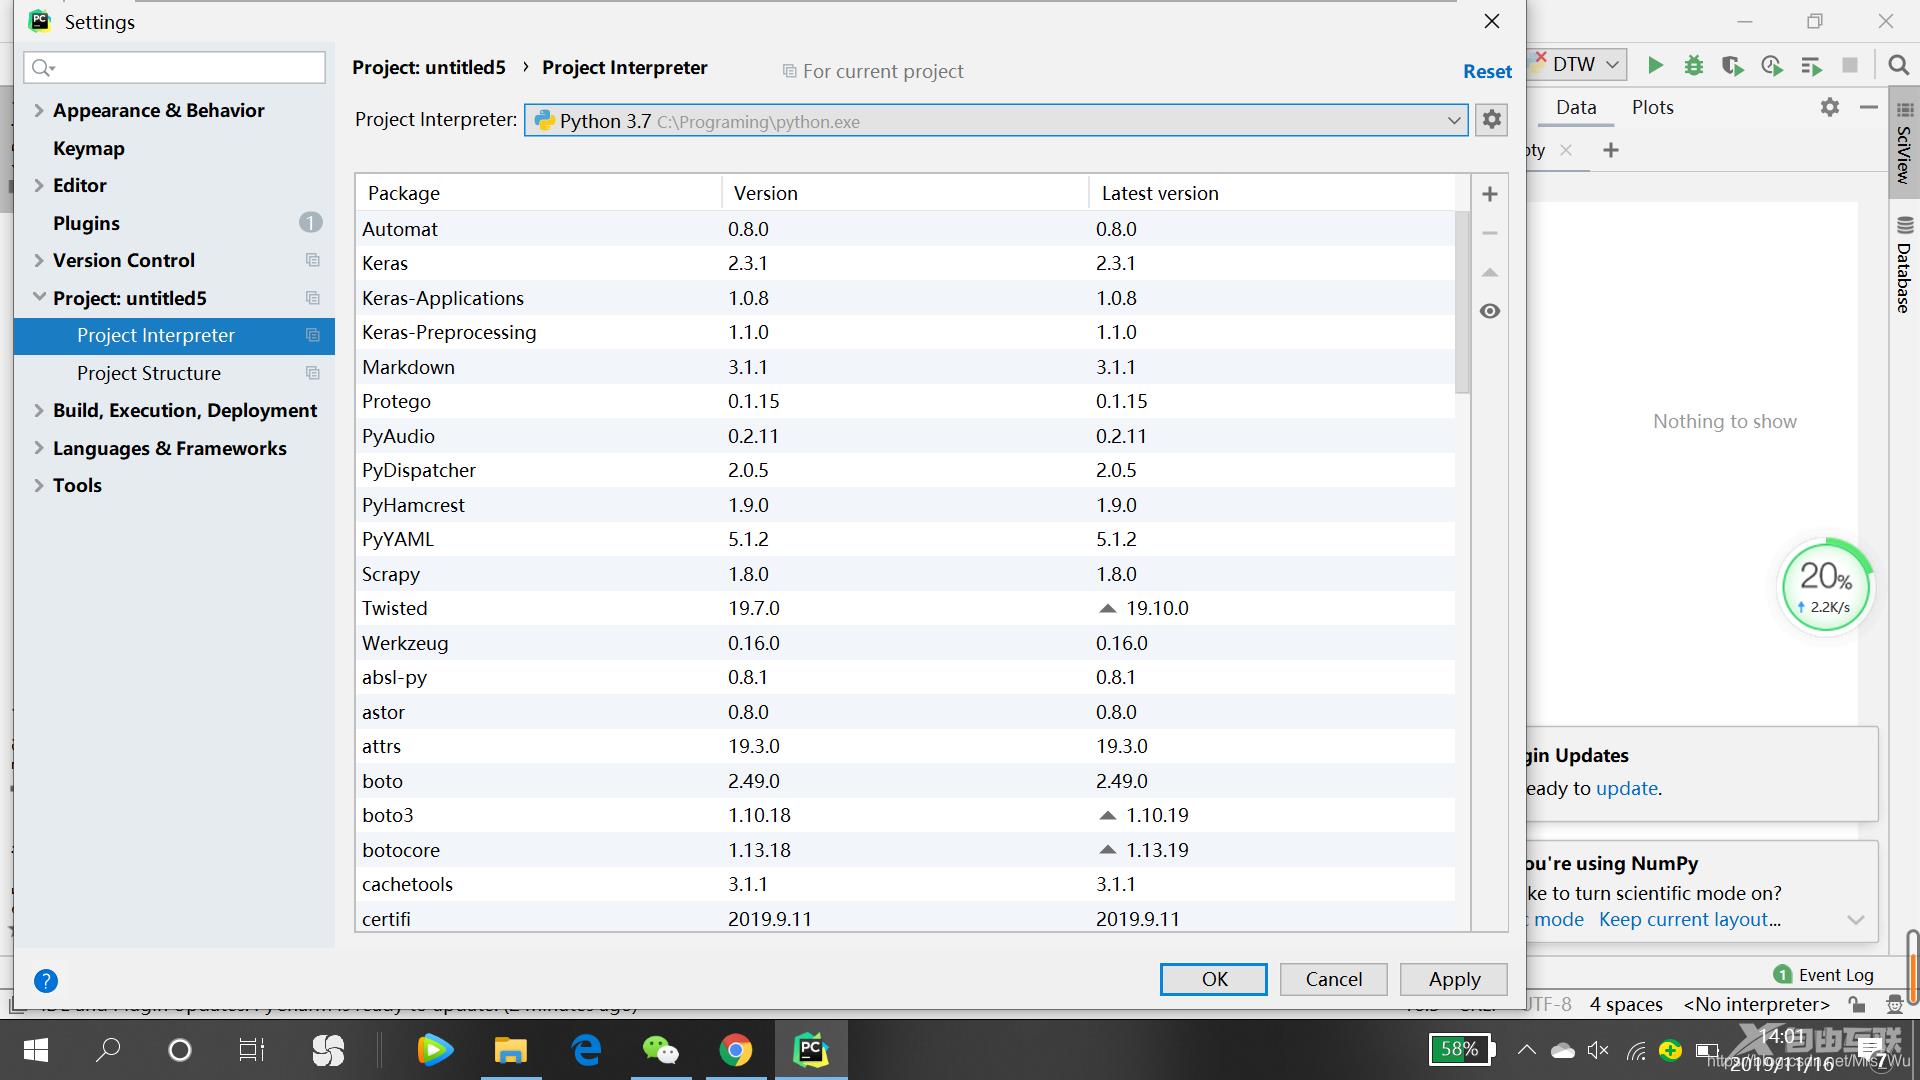Click the Run icon in PyCharm toolbar

coord(1655,65)
